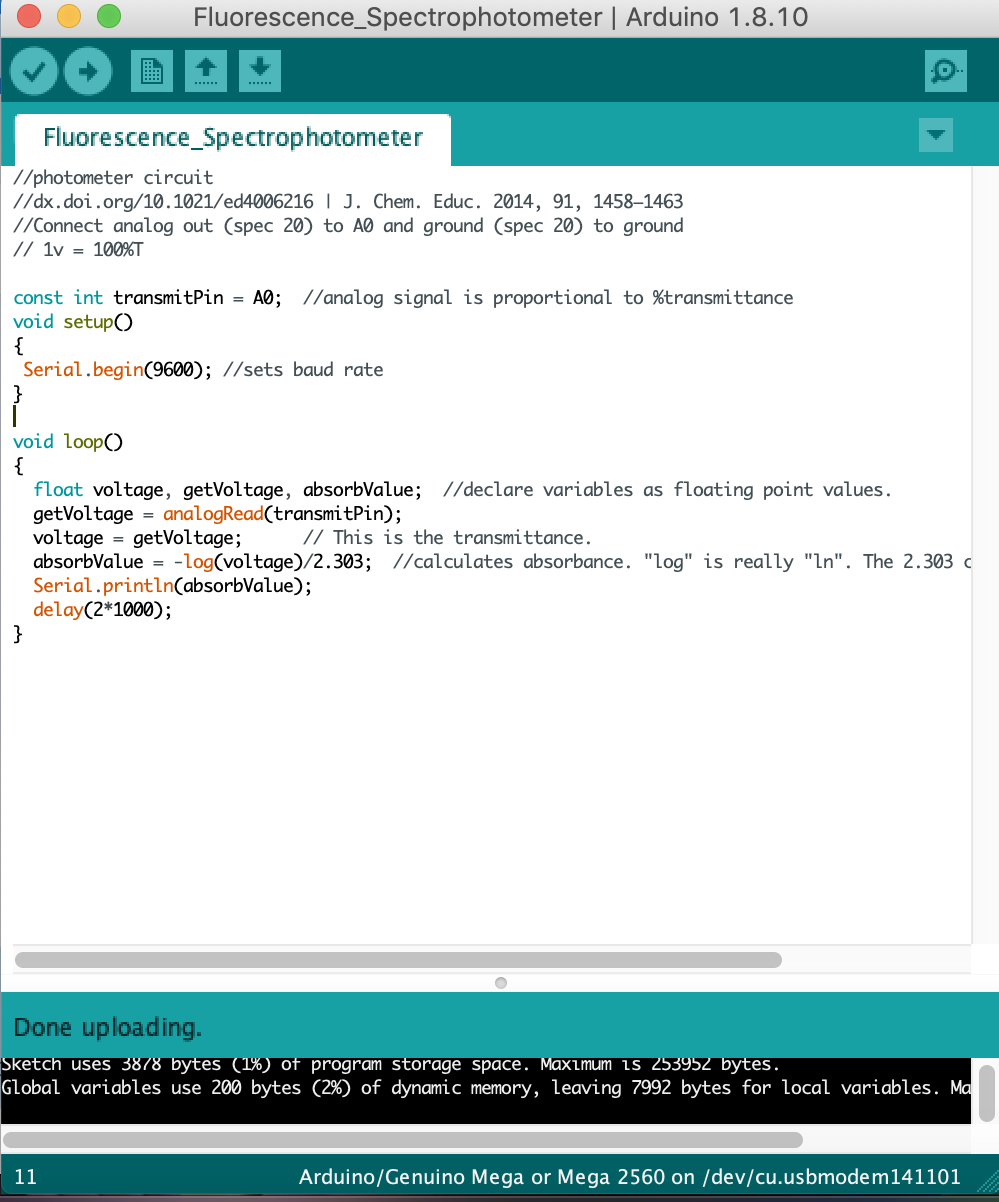999x1202 pixels.
Task: Click the "// 1v = 100%T" comment
Action: 78,250
